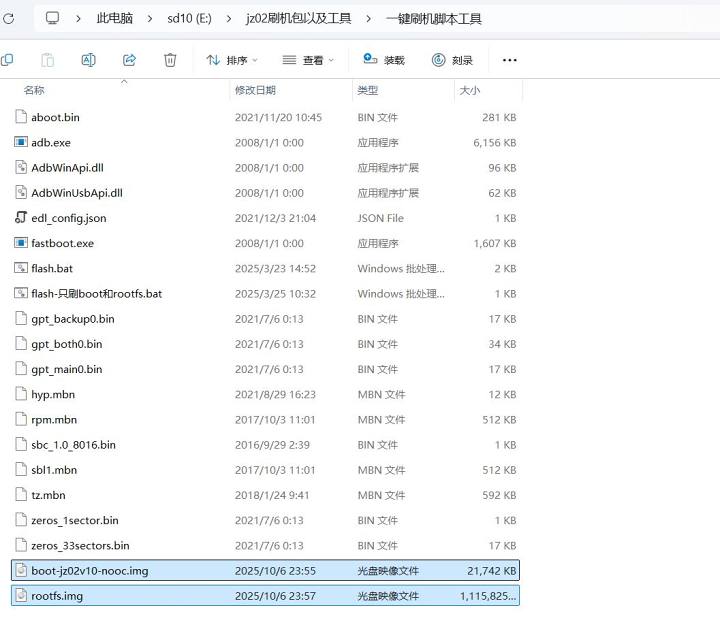Select the flash.bat batch file

click(52, 269)
